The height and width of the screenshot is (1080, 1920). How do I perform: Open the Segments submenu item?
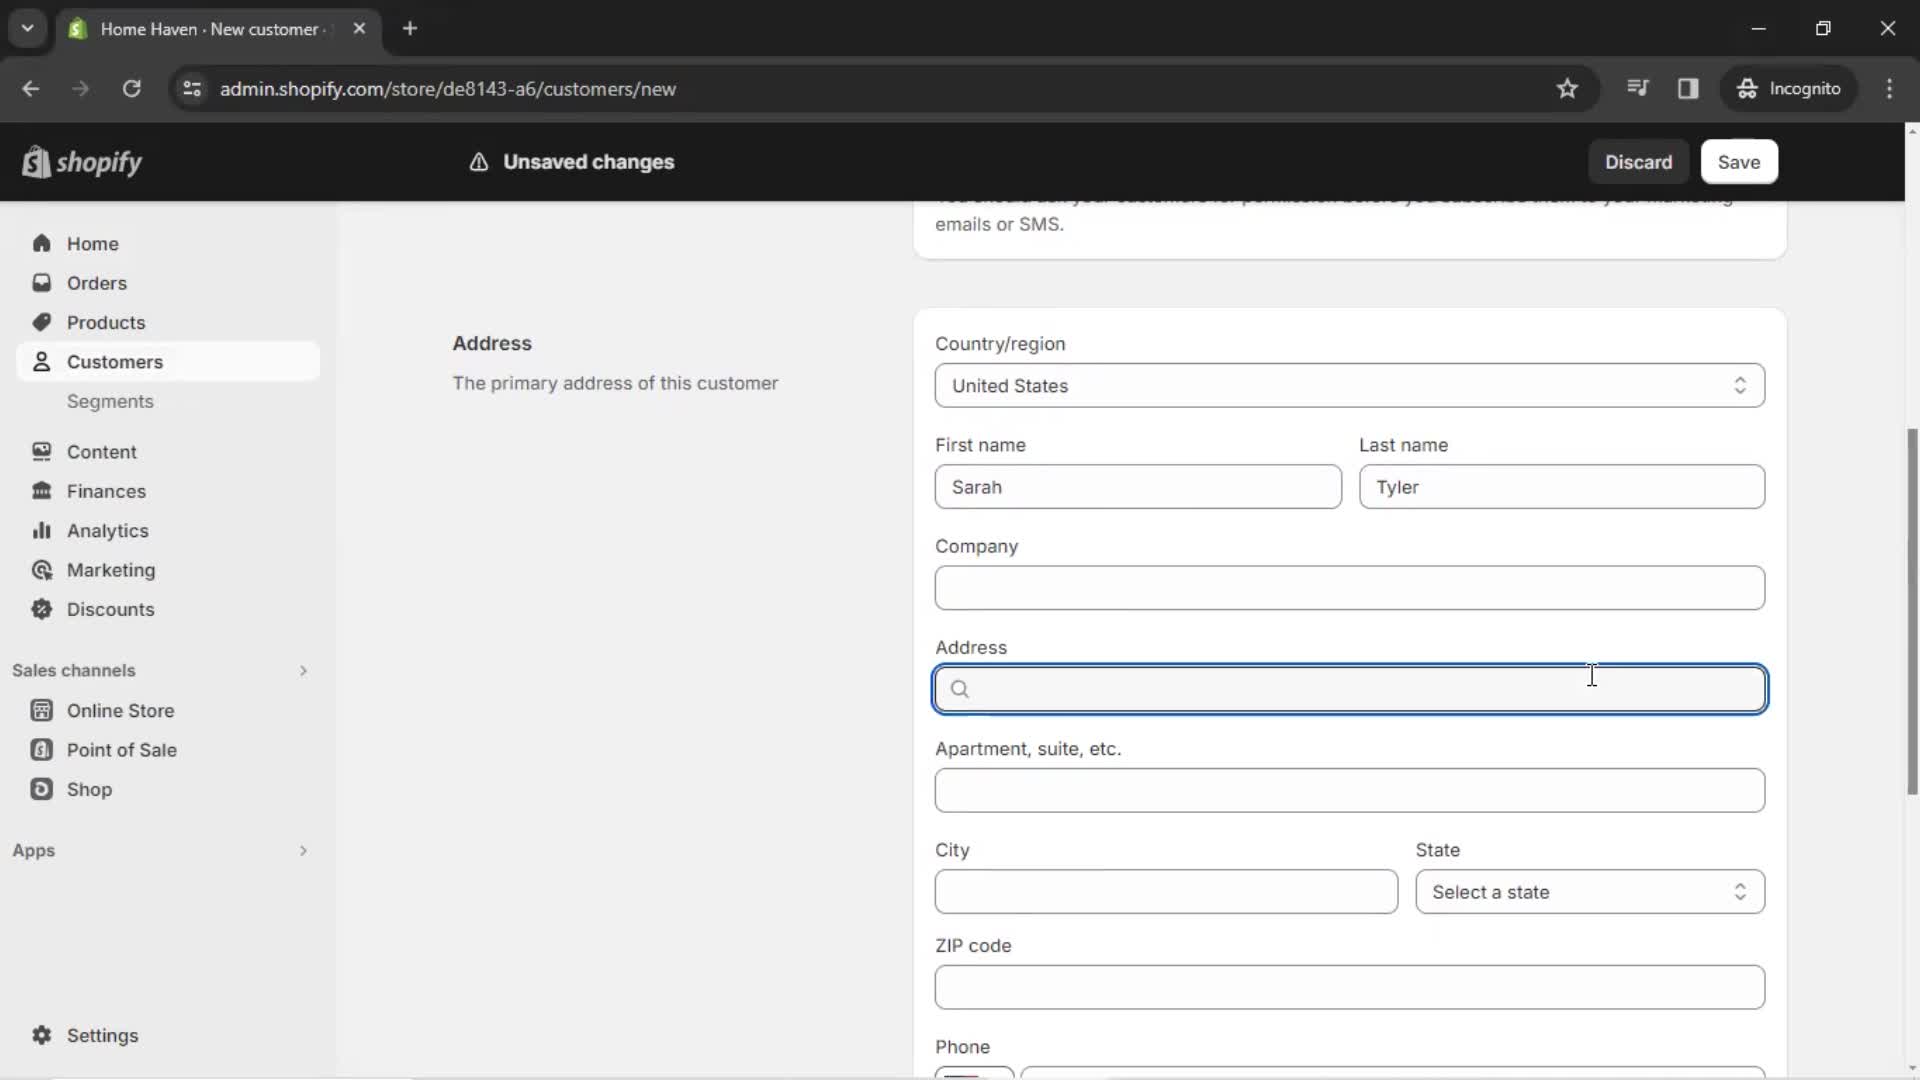click(x=111, y=401)
